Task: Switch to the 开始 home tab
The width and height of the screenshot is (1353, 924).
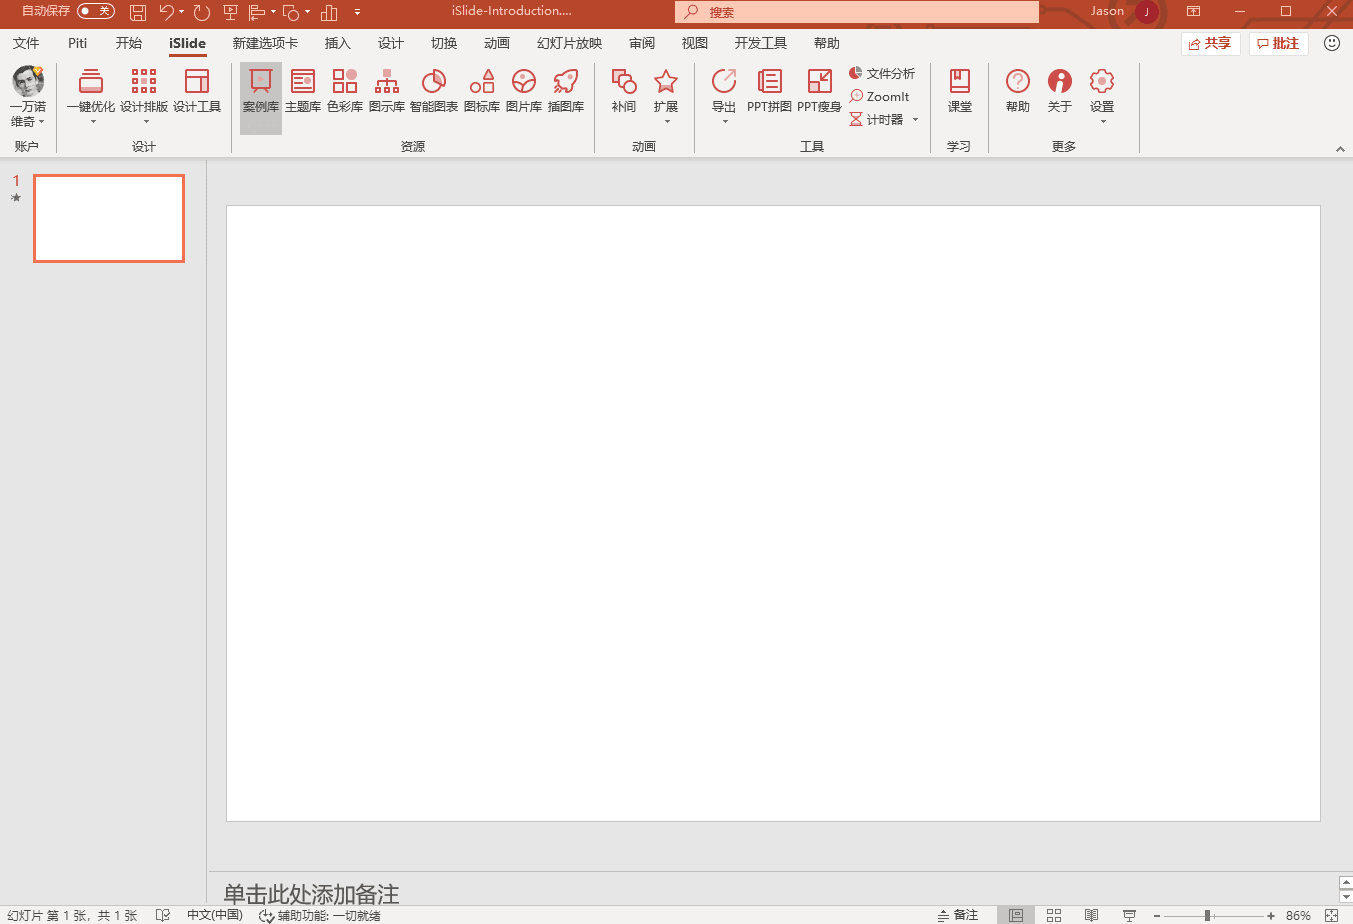Action: coord(129,43)
